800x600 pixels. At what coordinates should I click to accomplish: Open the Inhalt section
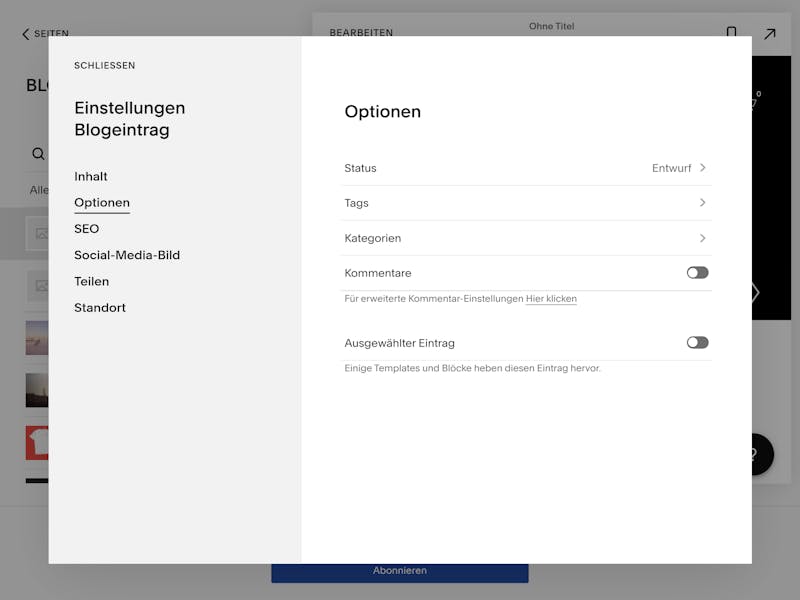tap(91, 177)
